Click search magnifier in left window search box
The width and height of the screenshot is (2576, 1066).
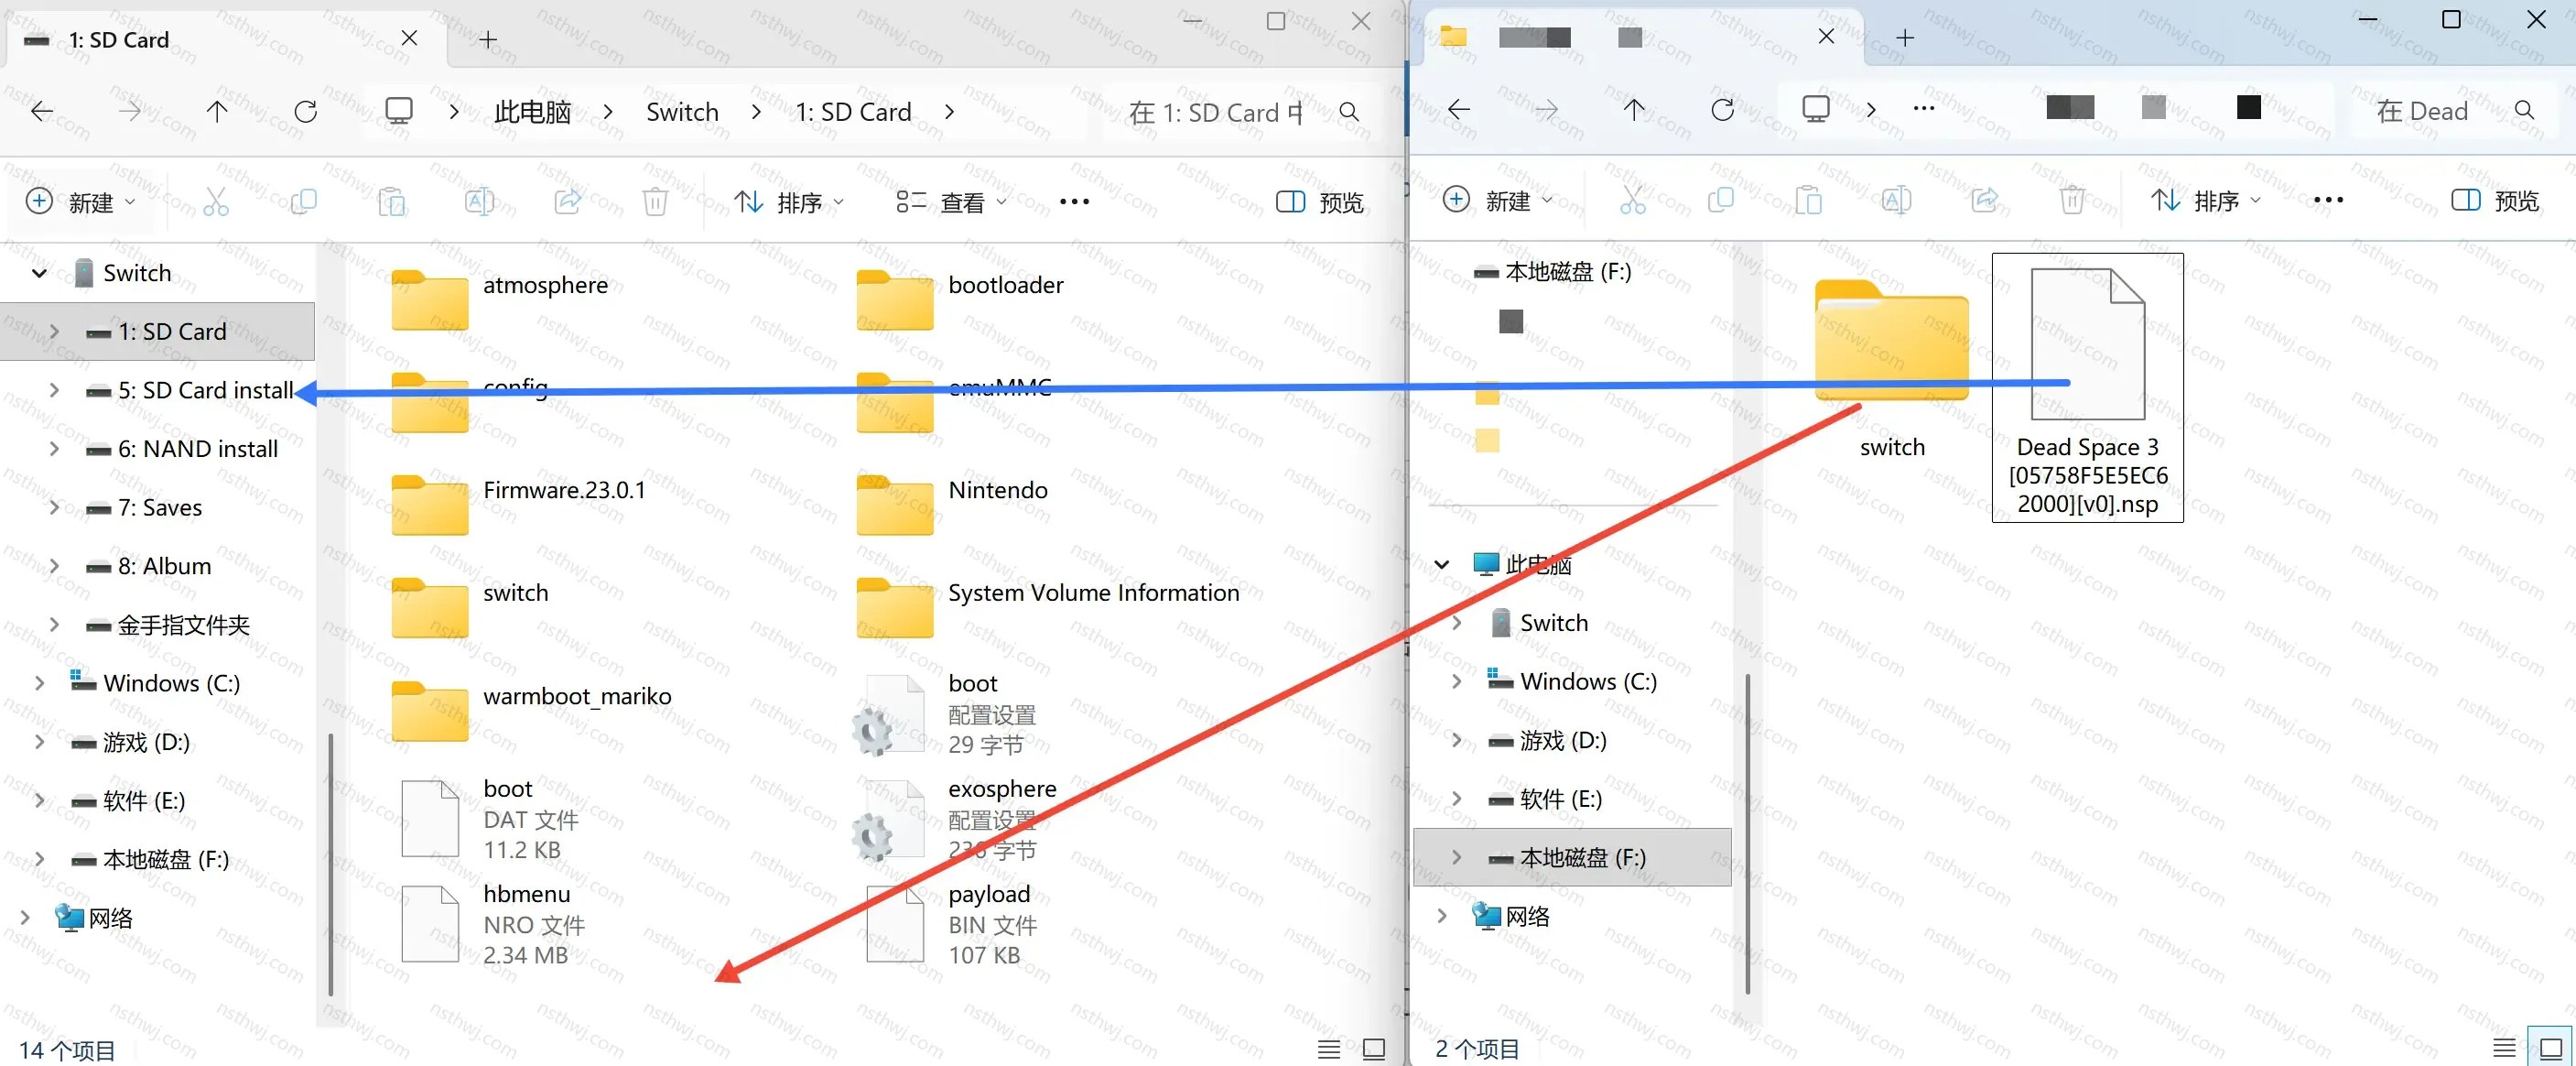pos(1349,112)
